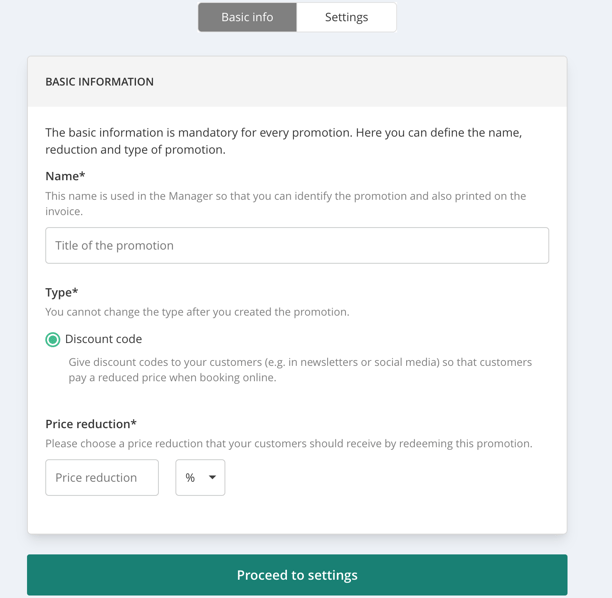This screenshot has width=612, height=598.
Task: Open the percent unit dropdown
Action: point(200,478)
